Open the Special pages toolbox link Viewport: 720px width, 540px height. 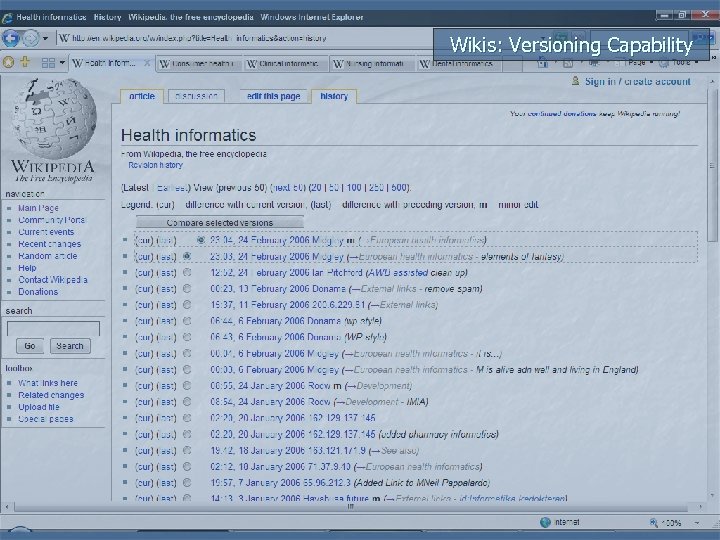(45, 419)
